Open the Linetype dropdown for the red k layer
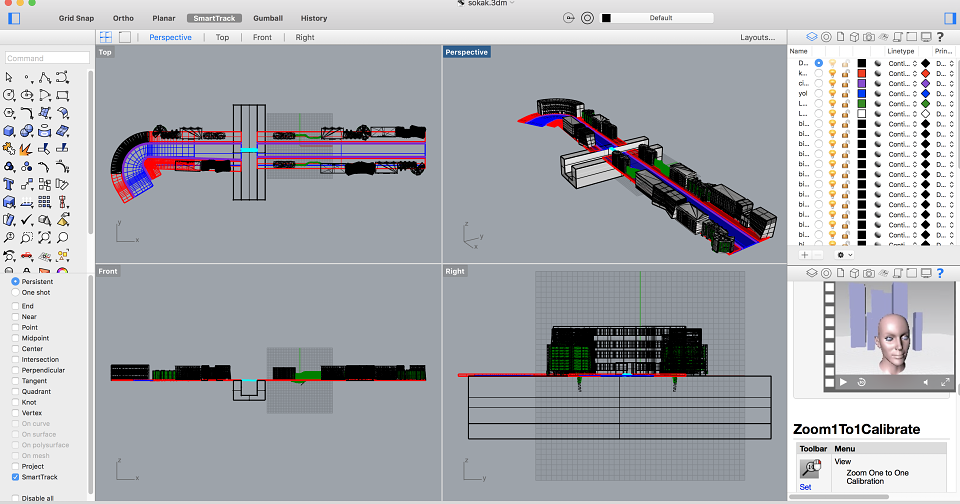960x504 pixels. [x=902, y=73]
